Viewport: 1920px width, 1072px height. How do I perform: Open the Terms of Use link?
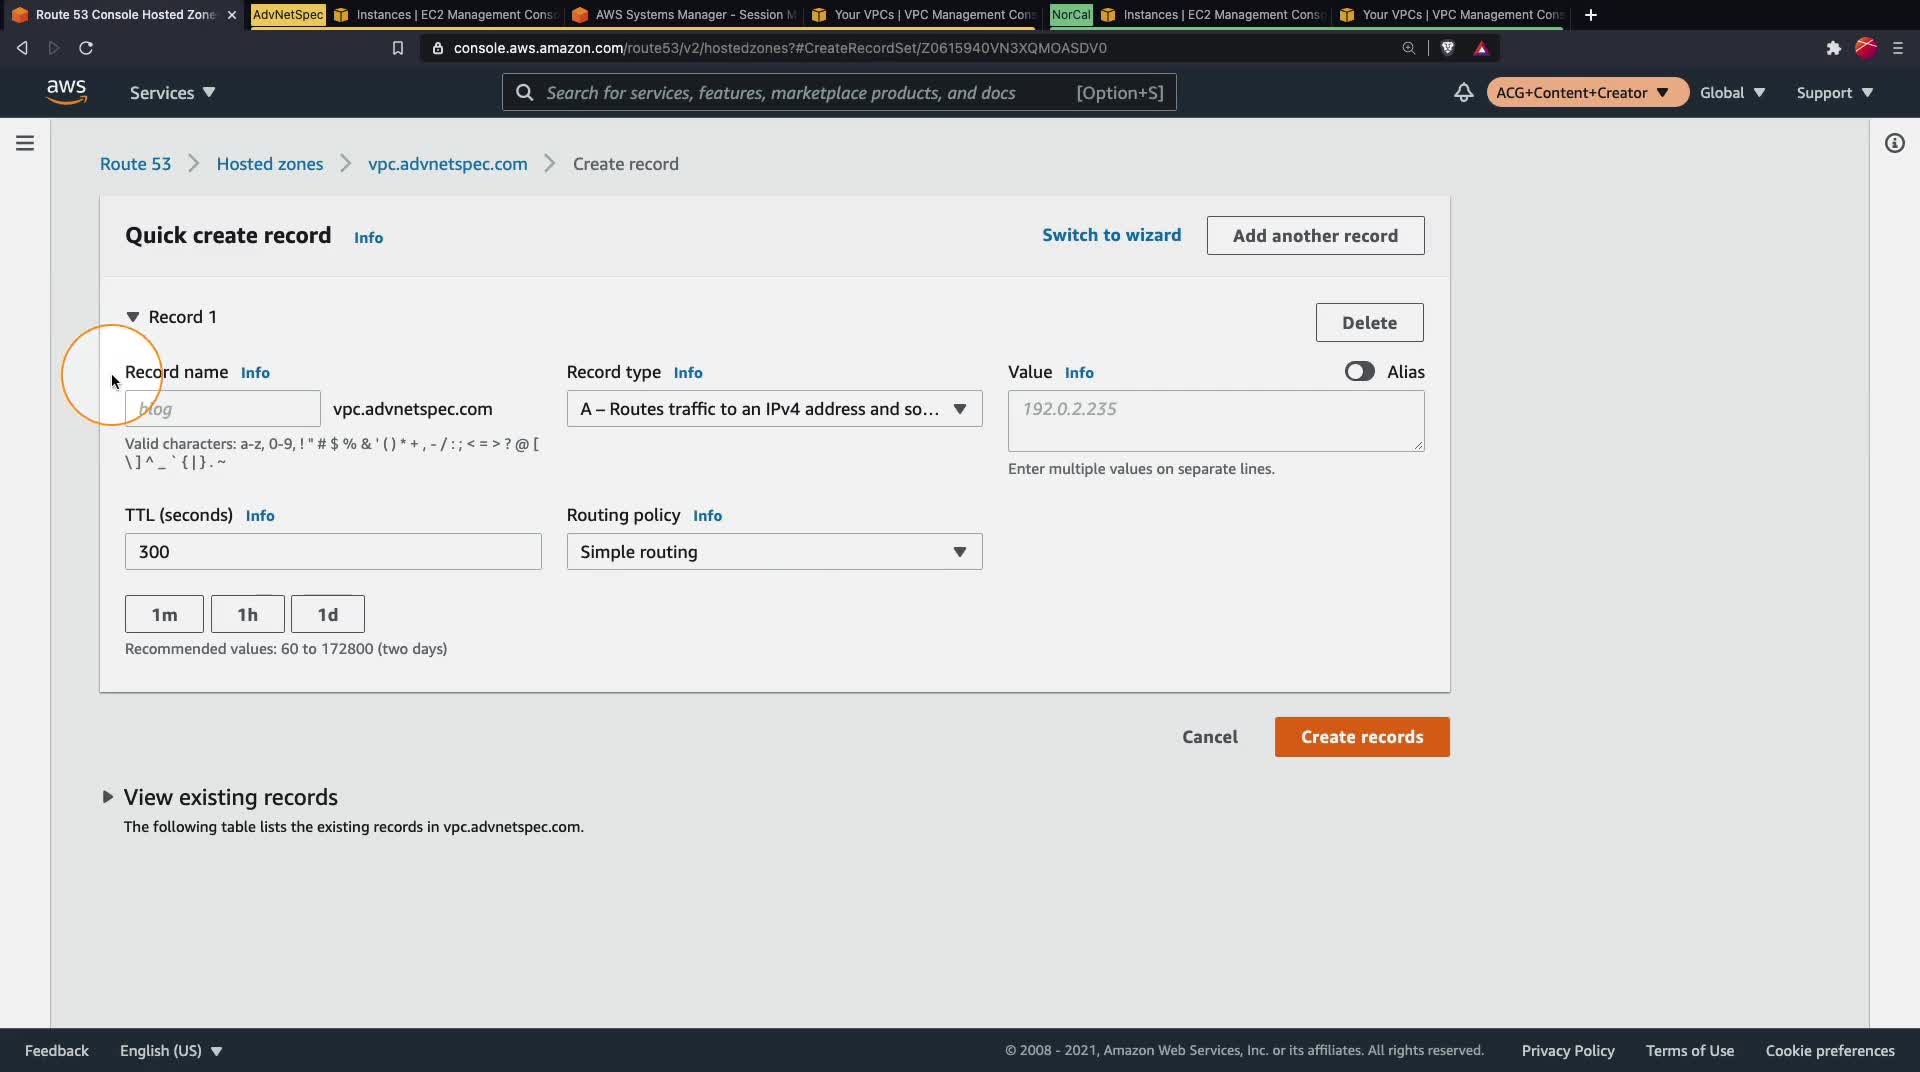pyautogui.click(x=1690, y=1051)
